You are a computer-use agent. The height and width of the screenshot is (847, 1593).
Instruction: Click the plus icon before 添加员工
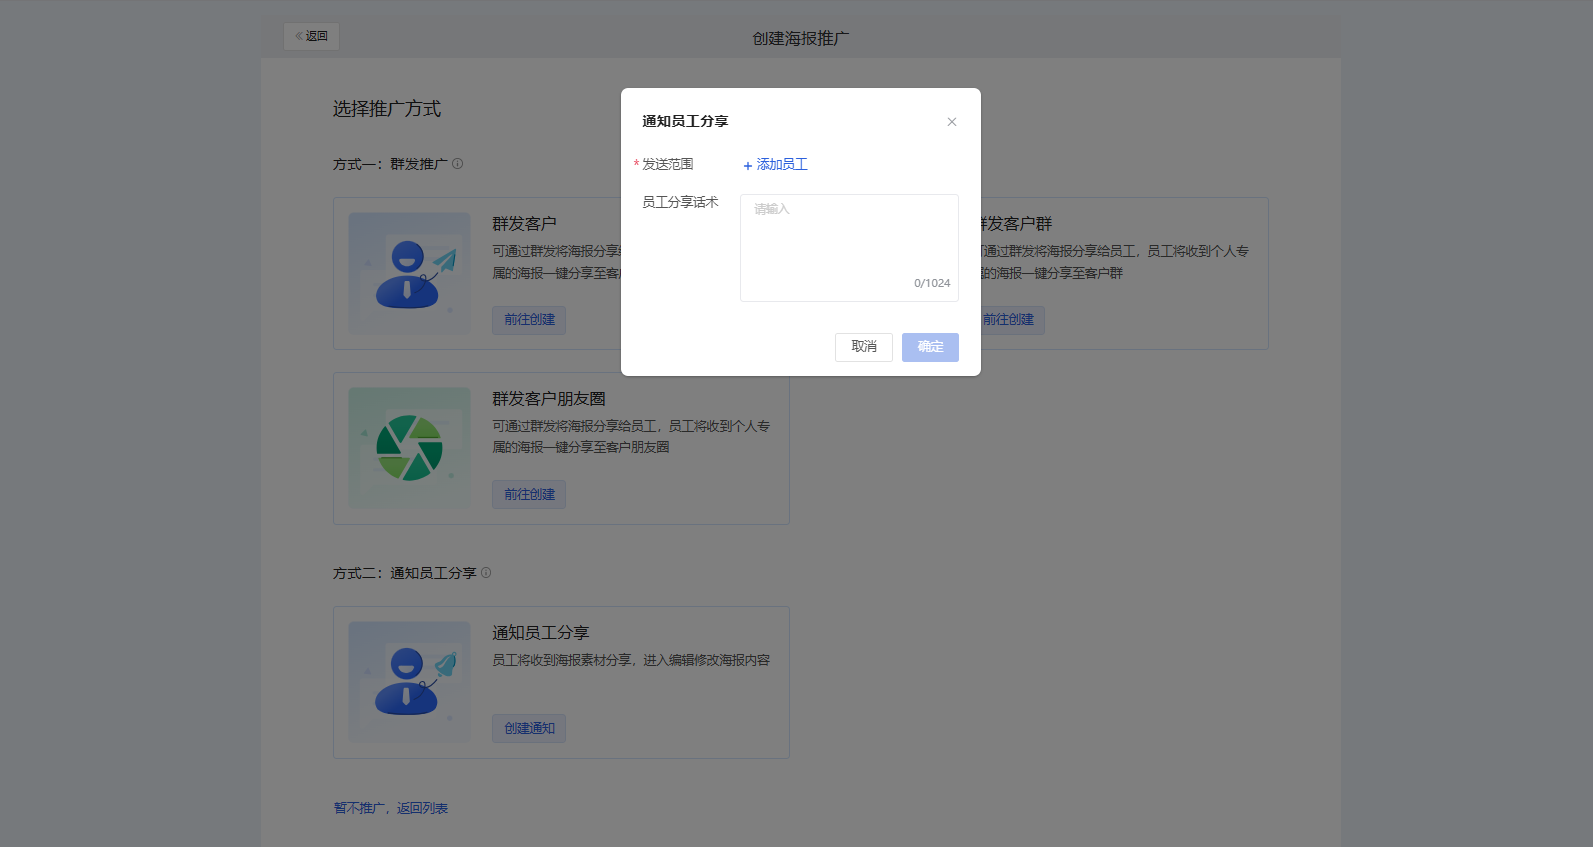tap(748, 166)
